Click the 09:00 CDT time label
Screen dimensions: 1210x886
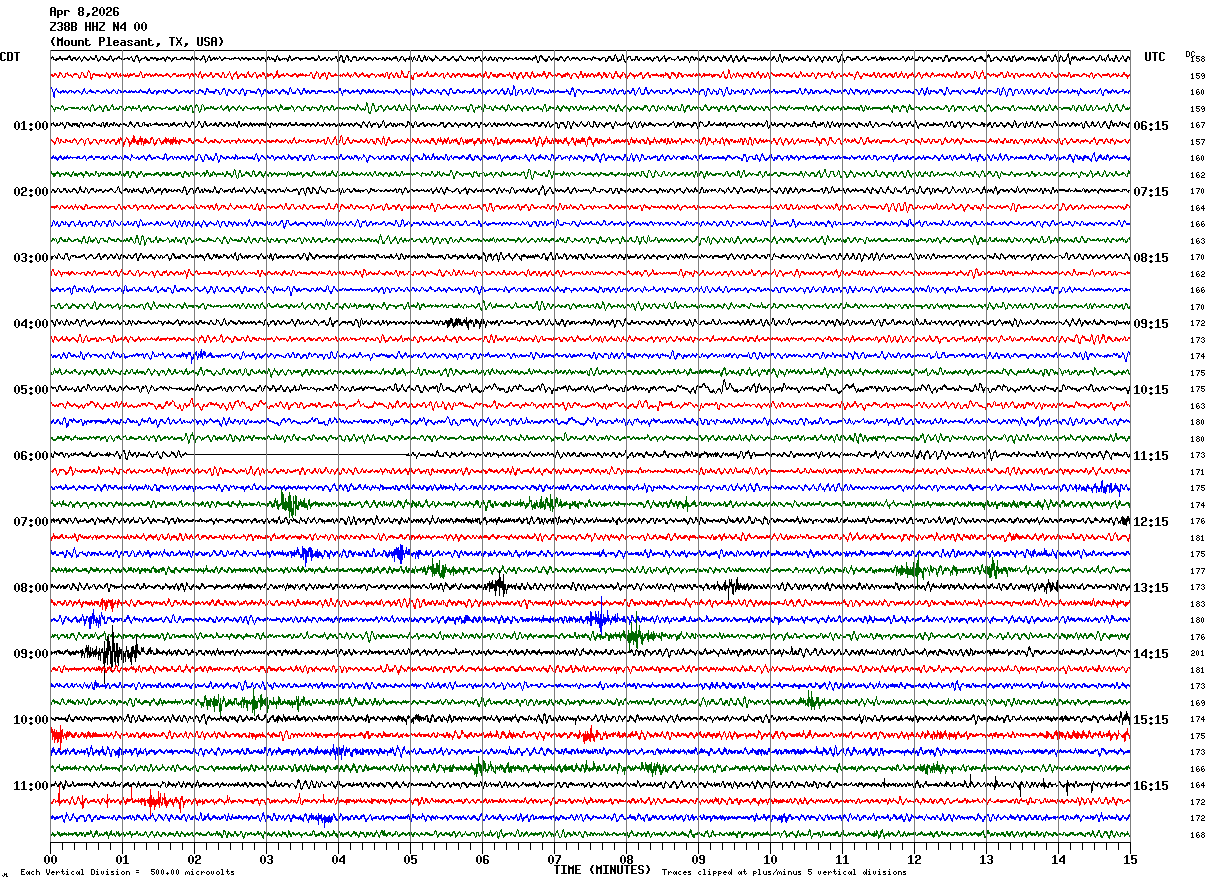[30, 654]
